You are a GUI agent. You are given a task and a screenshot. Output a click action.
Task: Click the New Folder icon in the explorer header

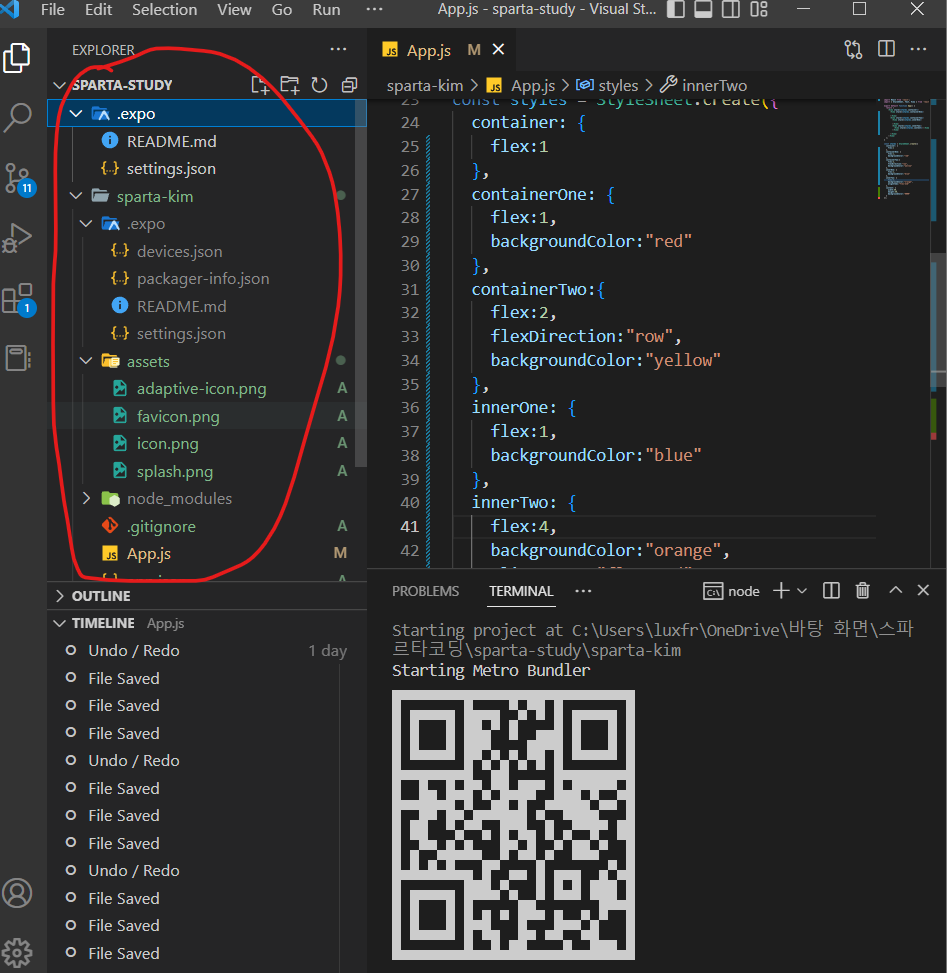coord(290,85)
